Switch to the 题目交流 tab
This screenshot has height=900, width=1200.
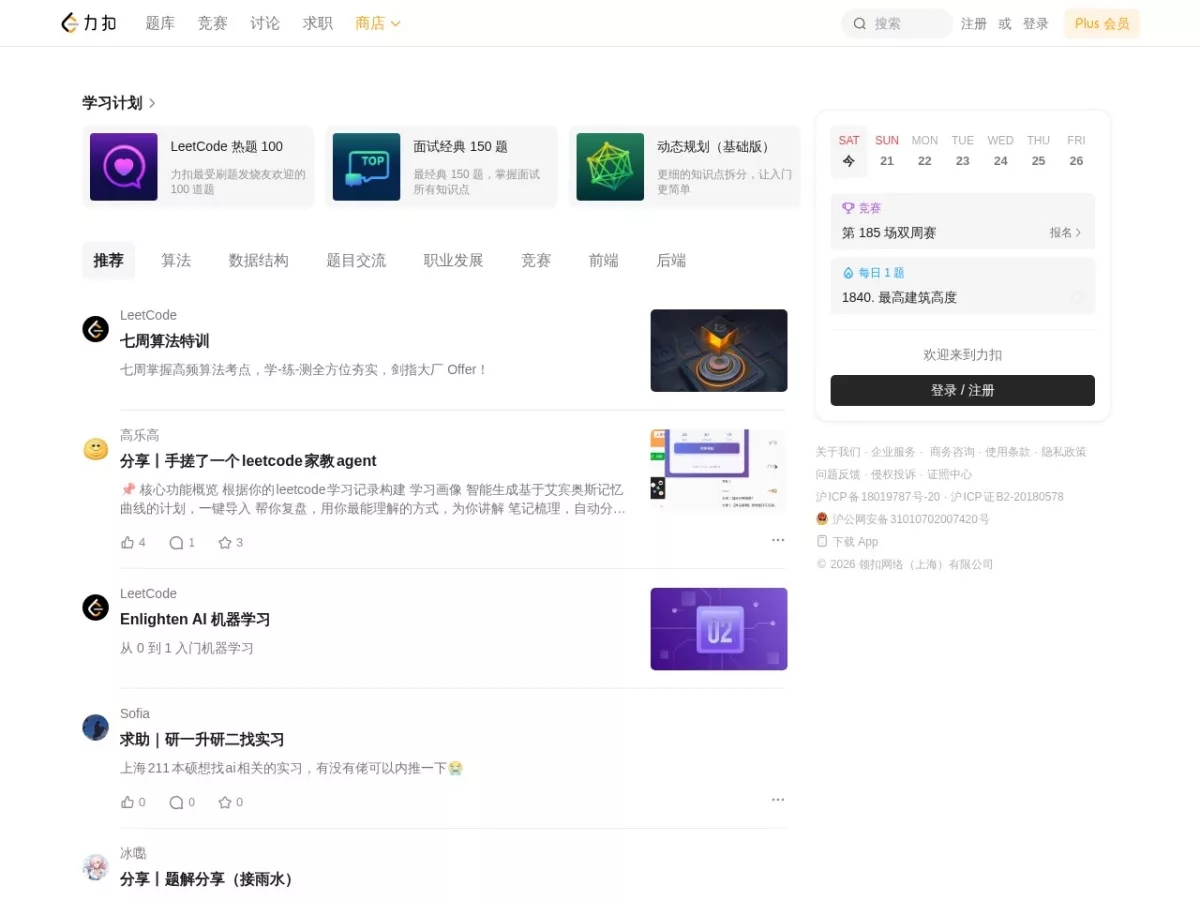(x=356, y=260)
